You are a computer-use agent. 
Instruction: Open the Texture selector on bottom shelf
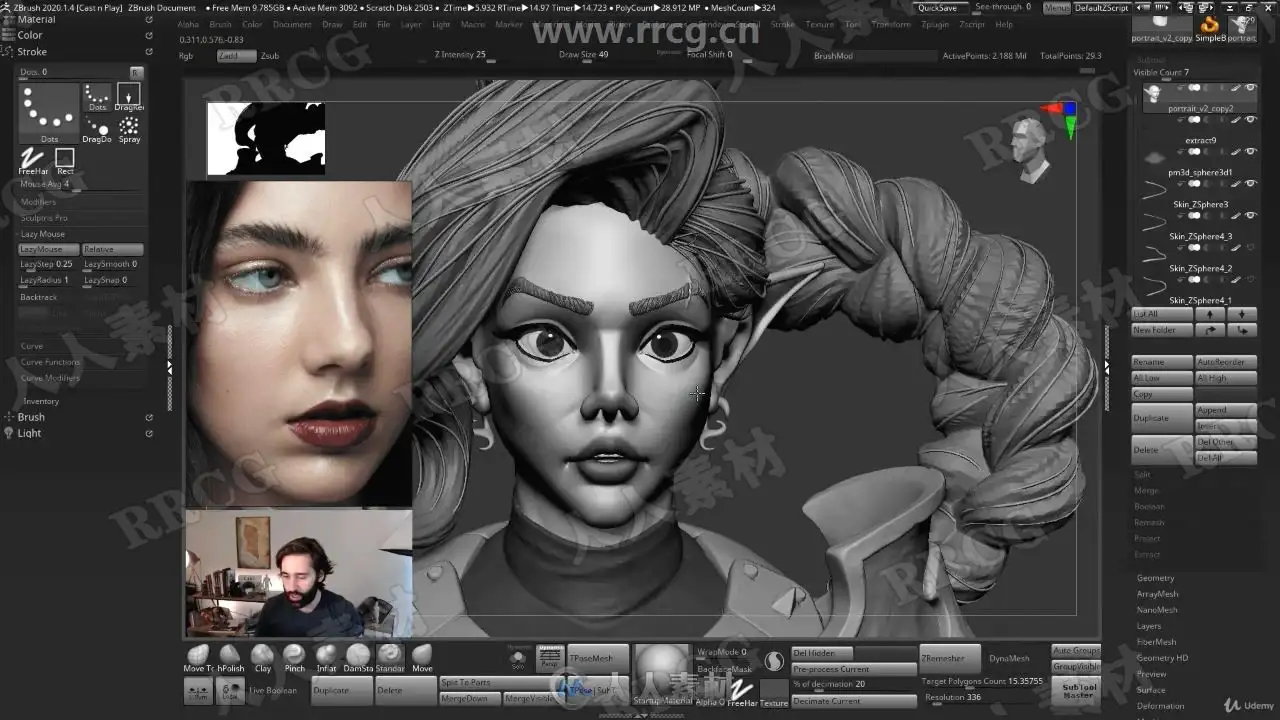(x=774, y=692)
